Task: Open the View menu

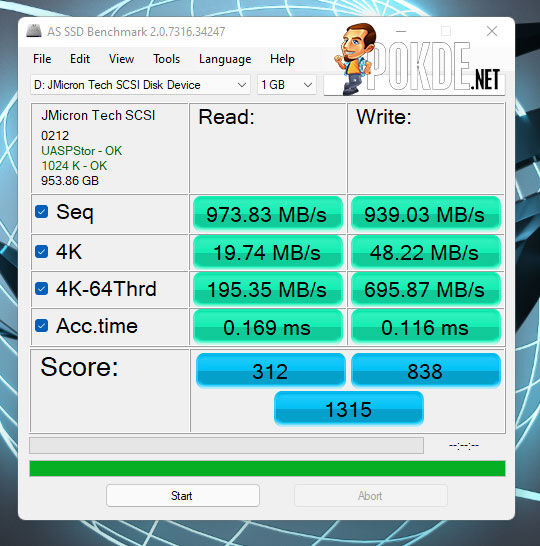Action: click(x=121, y=59)
